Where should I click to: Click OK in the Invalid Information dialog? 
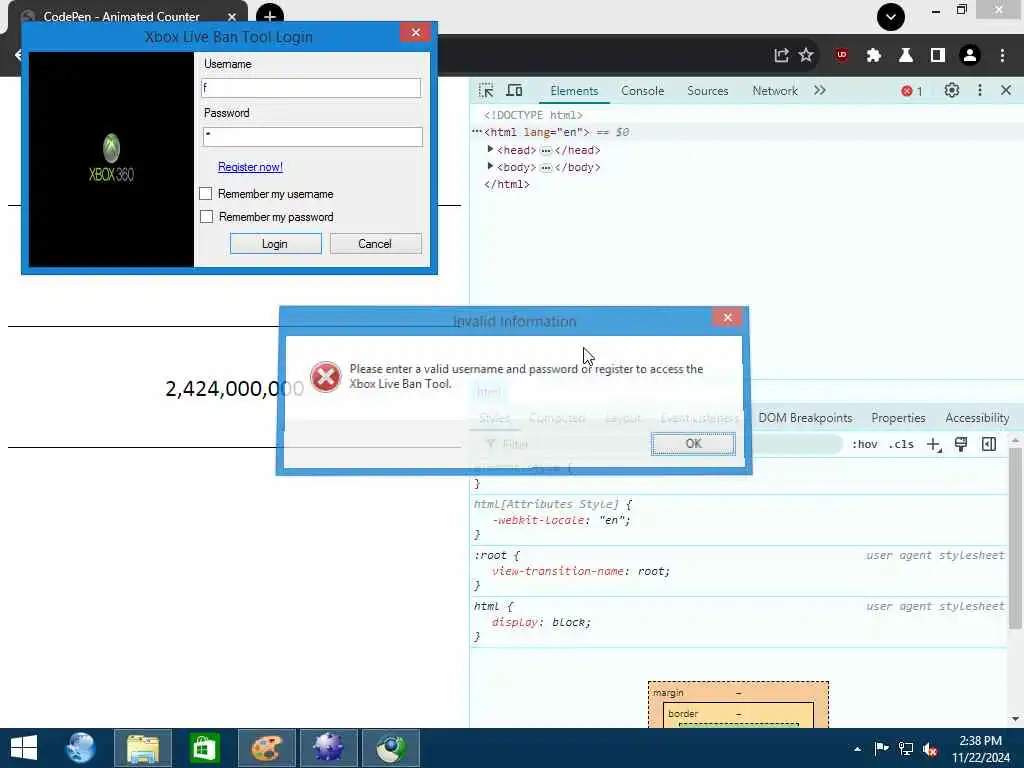pyautogui.click(x=693, y=443)
